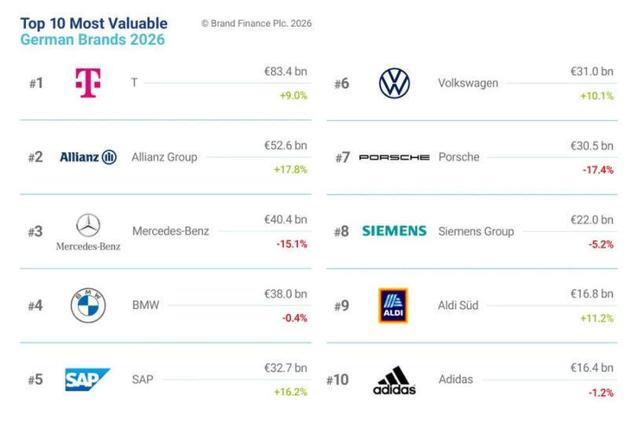Click the blue SAP logo
640x429 pixels.
pos(87,380)
